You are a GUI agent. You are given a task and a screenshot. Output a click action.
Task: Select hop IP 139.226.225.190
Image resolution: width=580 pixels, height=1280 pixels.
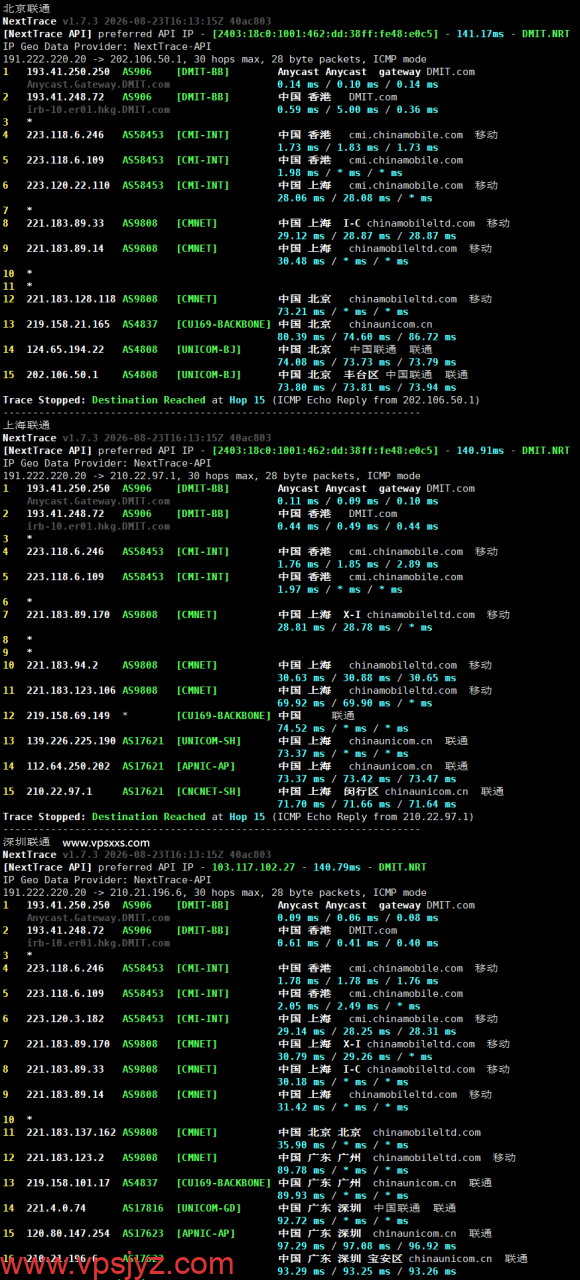click(x=71, y=741)
